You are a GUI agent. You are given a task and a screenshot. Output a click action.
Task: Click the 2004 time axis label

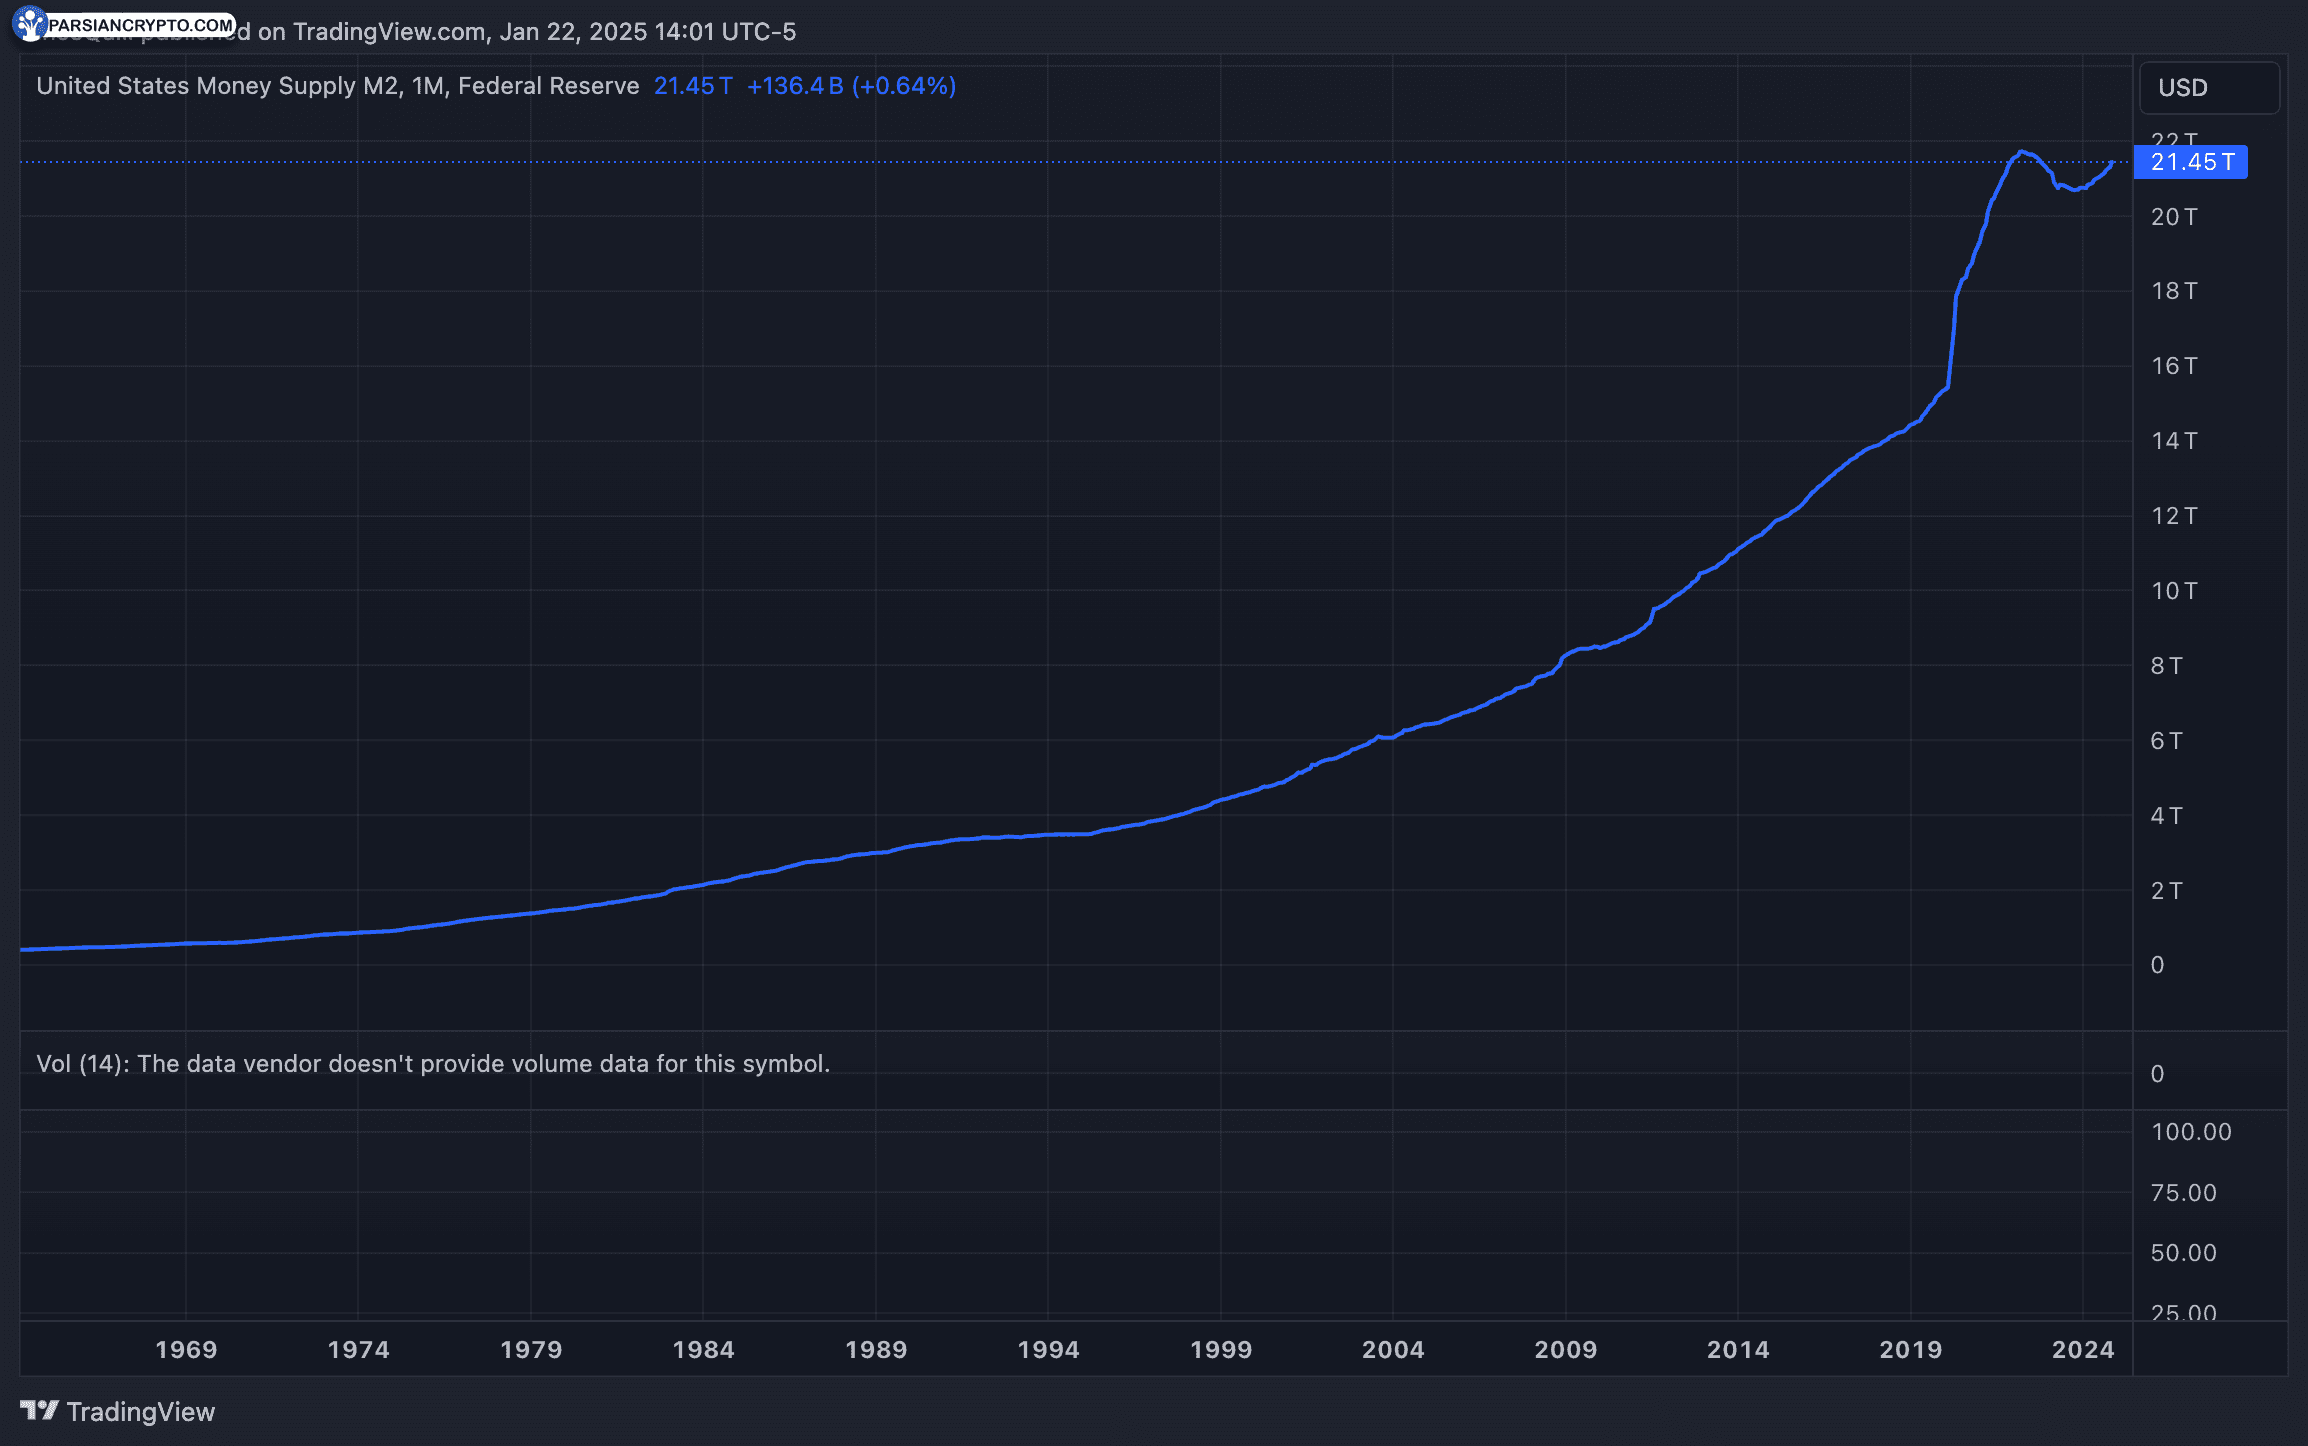point(1393,1349)
